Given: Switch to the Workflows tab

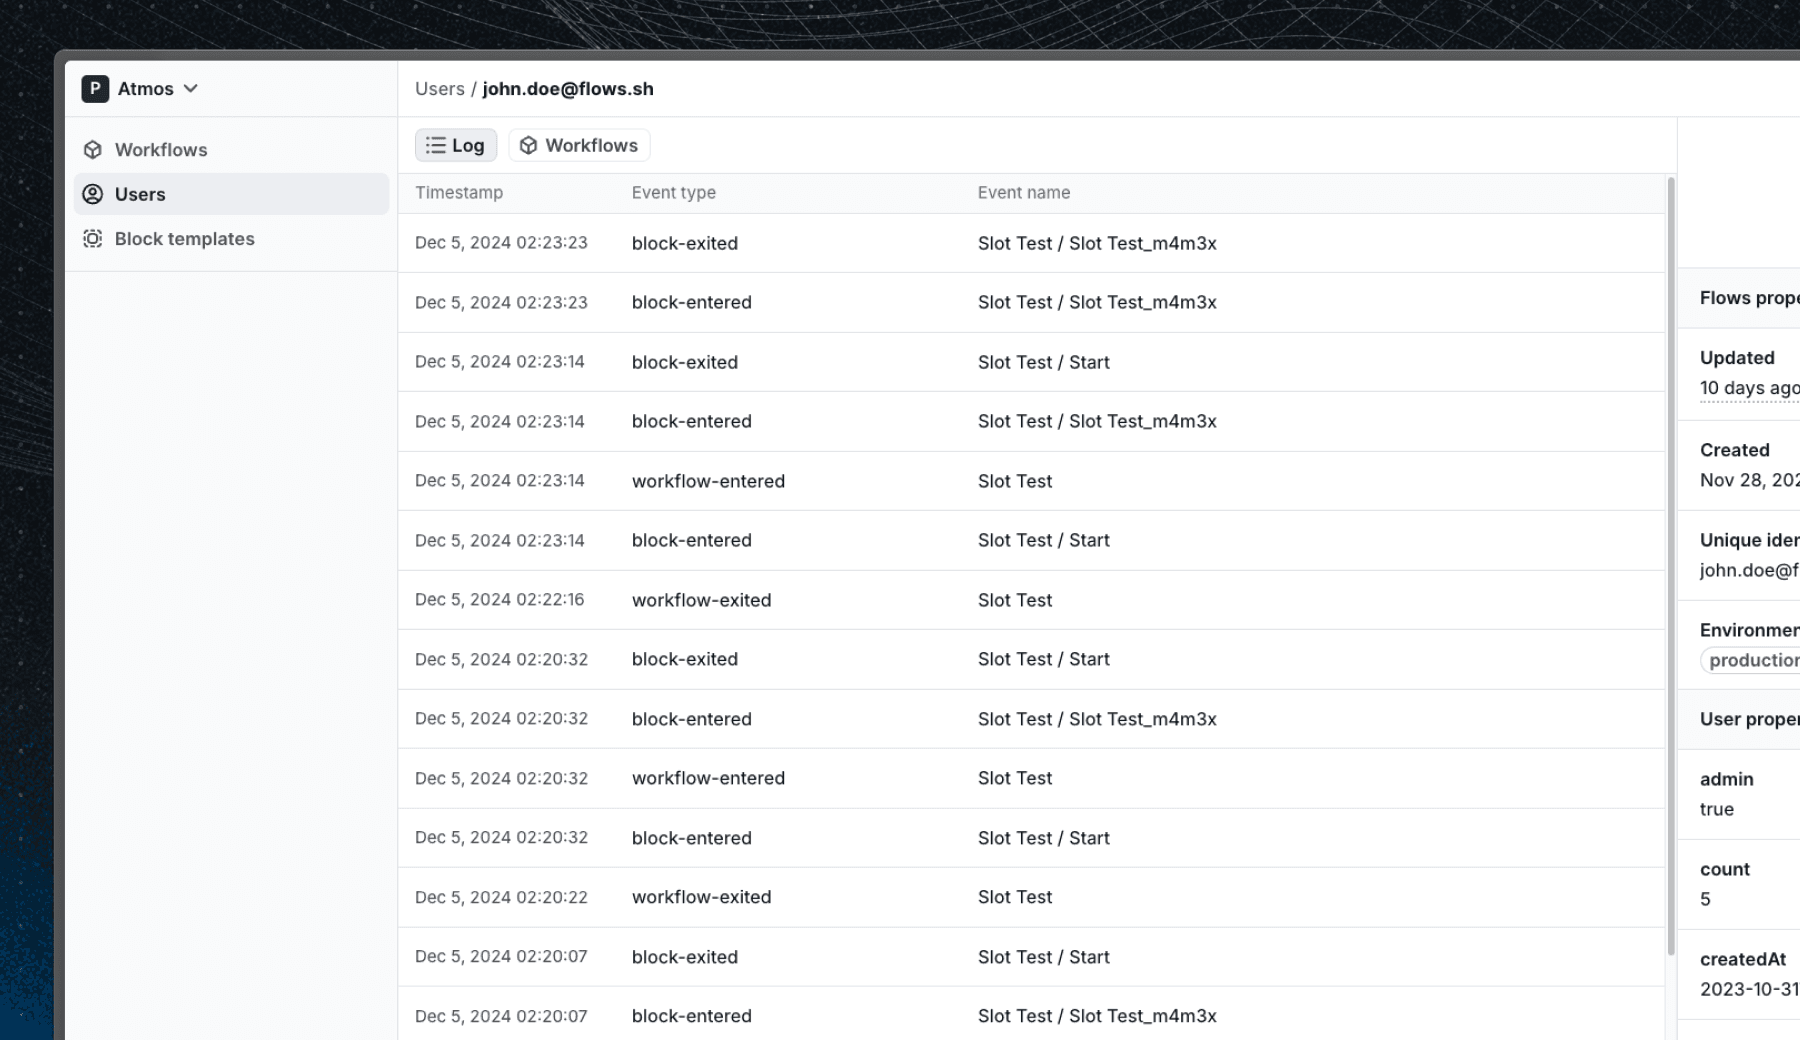Looking at the screenshot, I should tap(579, 145).
